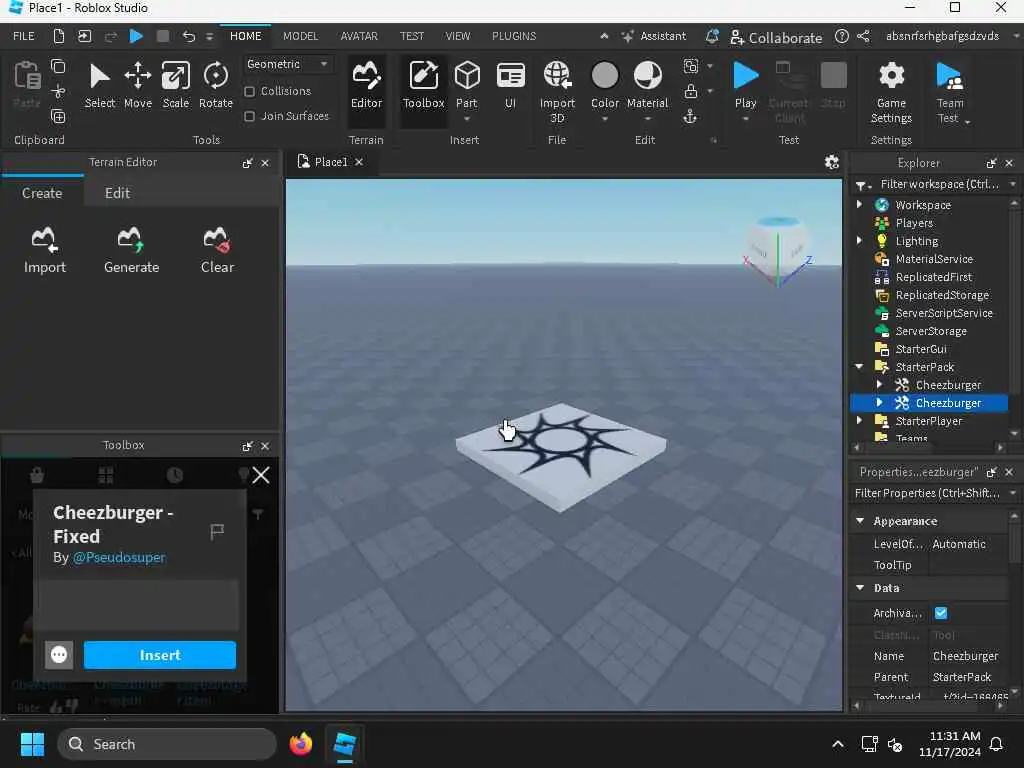Activate the Scale tool
This screenshot has height=768, width=1024.
[176, 86]
